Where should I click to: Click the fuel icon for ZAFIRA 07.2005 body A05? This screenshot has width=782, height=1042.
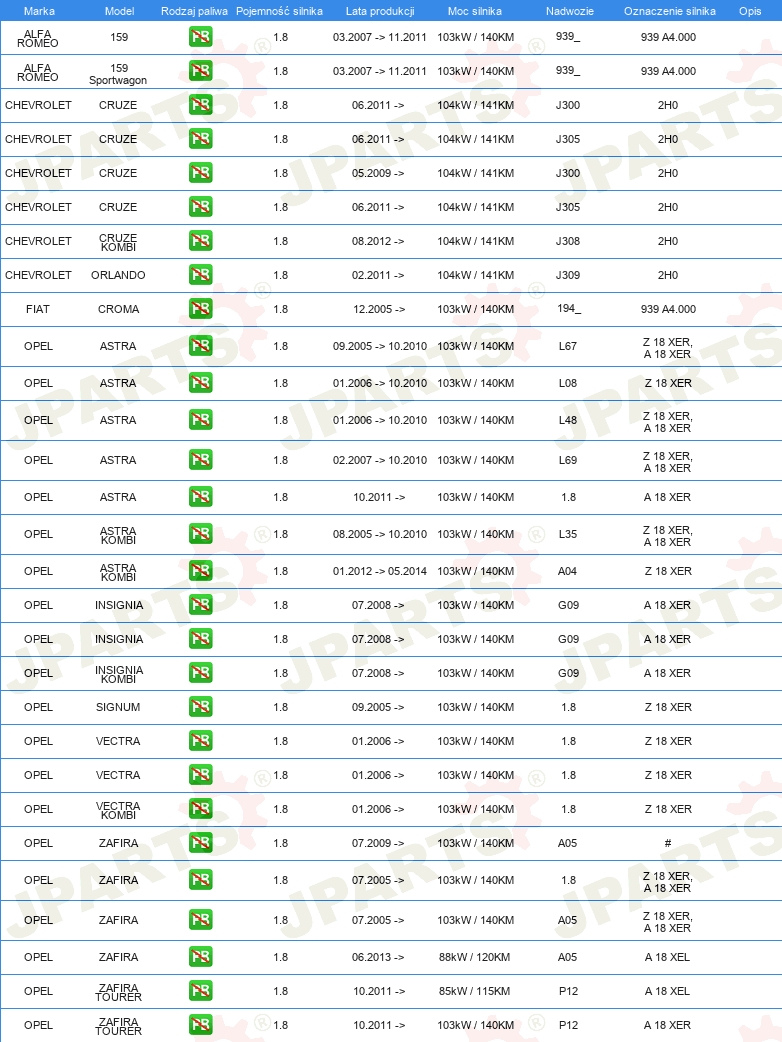201,920
